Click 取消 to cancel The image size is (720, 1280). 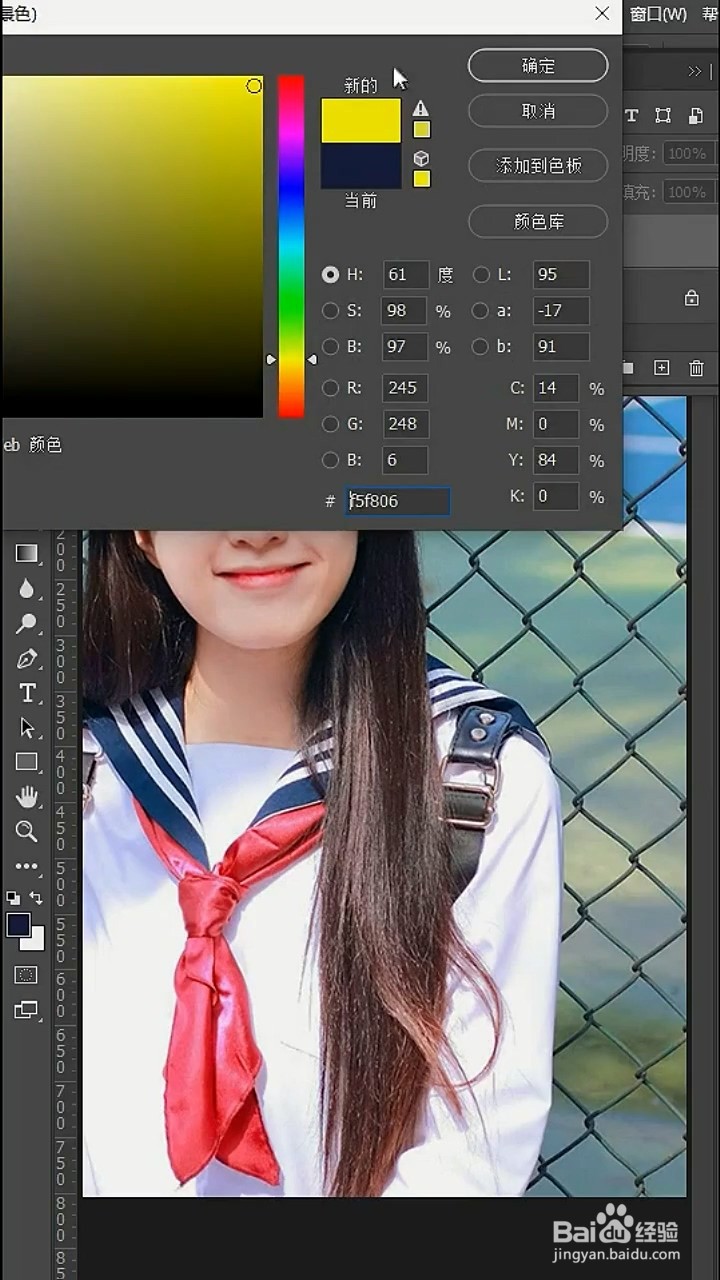coord(538,111)
